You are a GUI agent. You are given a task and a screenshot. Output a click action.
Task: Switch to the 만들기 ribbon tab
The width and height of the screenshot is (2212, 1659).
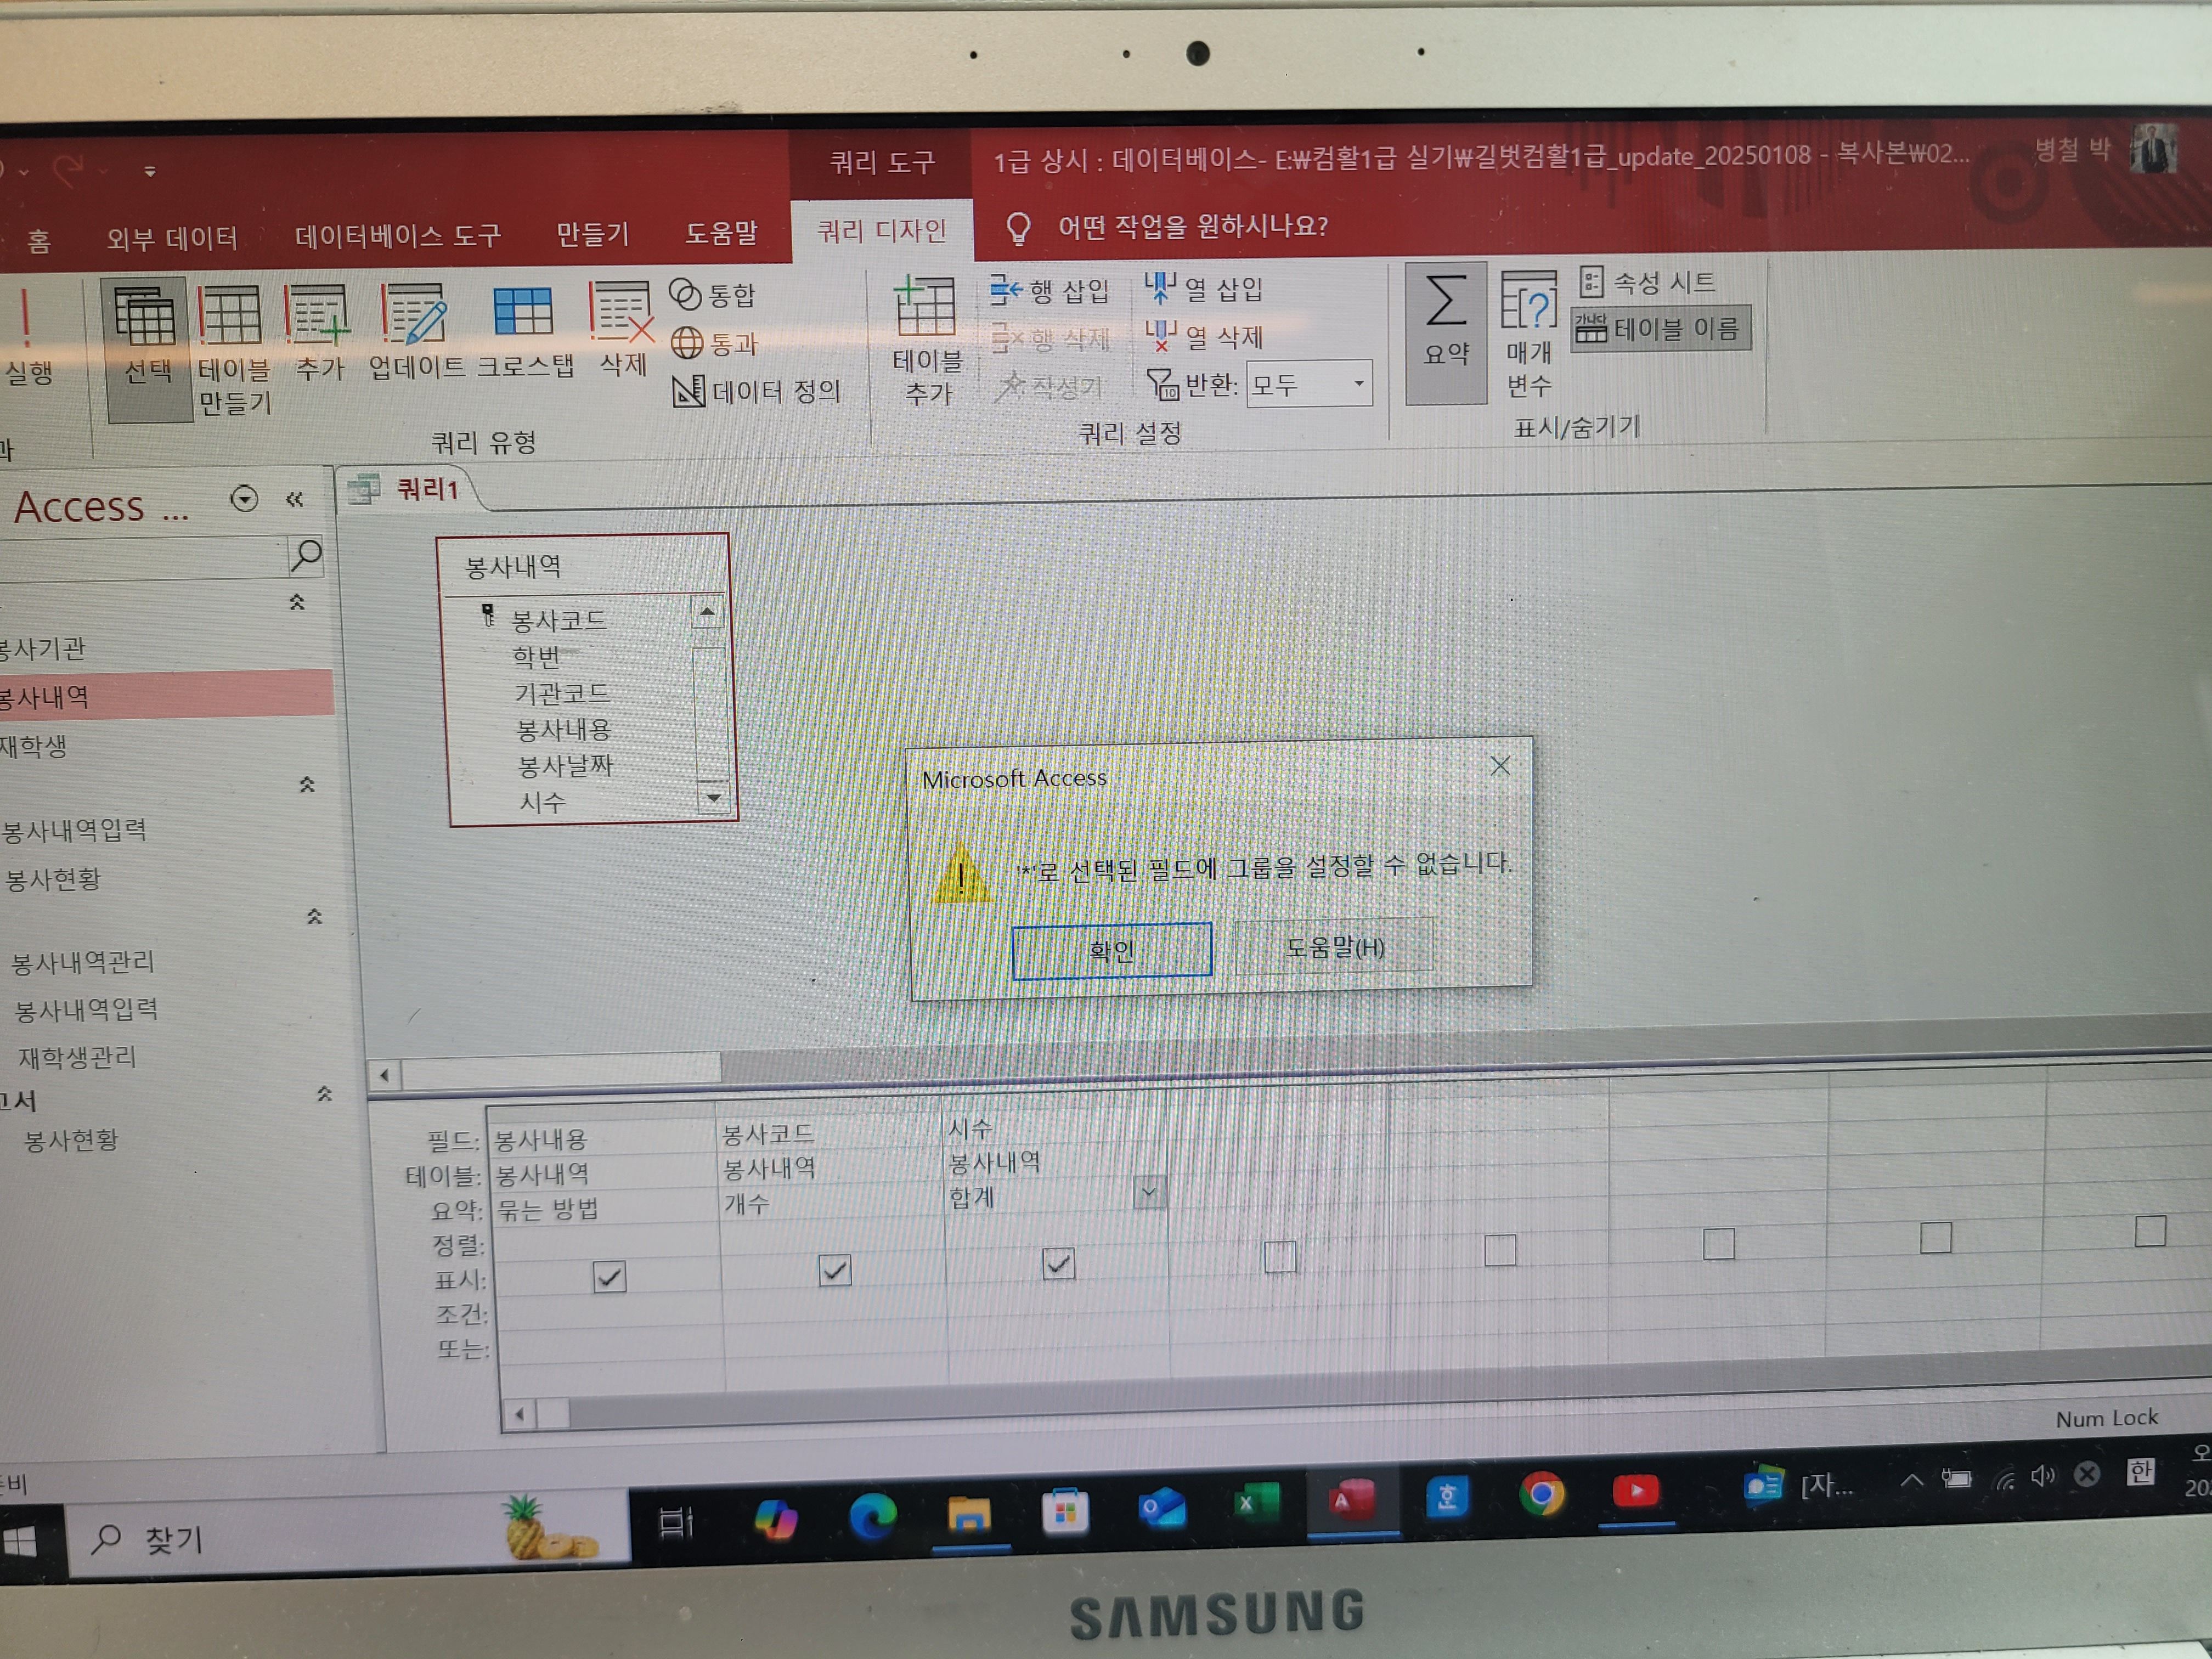(x=592, y=235)
